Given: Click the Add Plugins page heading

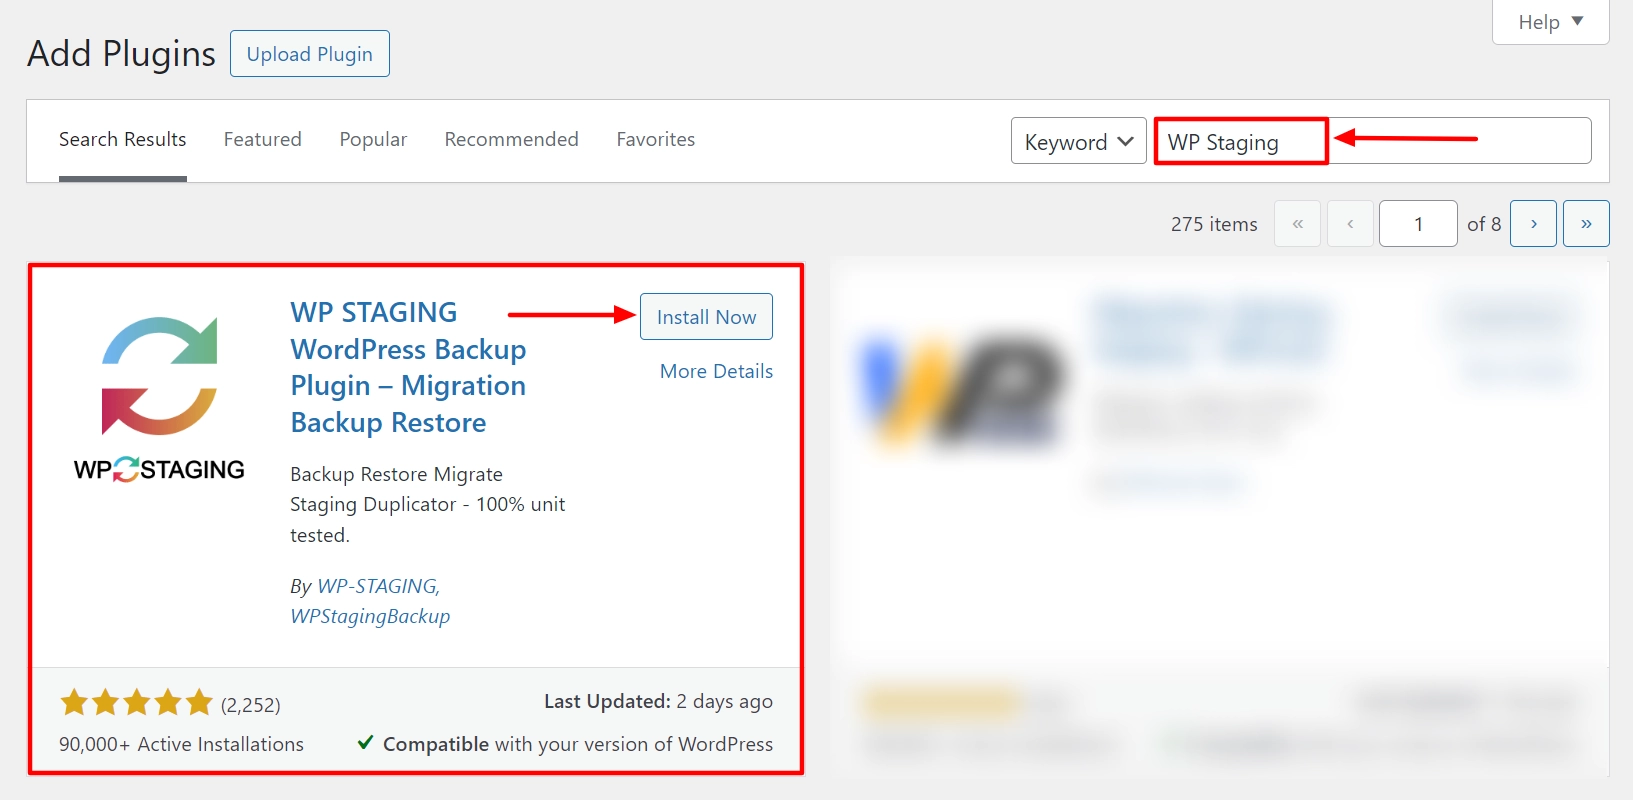Looking at the screenshot, I should tap(121, 53).
